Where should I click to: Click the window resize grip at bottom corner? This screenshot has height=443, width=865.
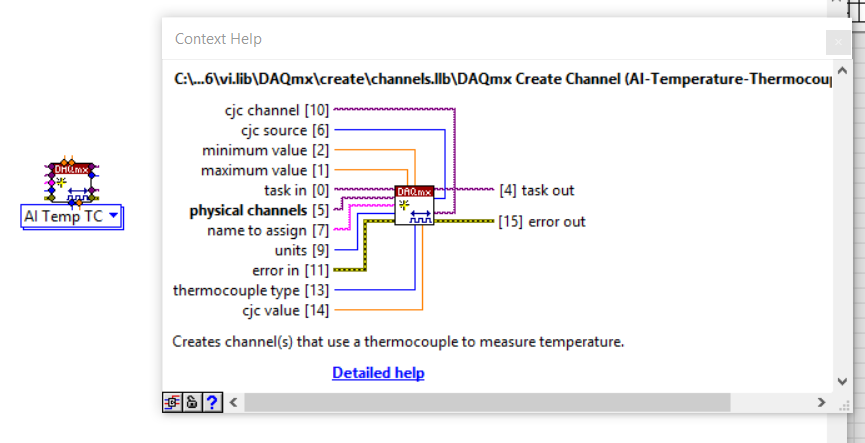pos(845,407)
